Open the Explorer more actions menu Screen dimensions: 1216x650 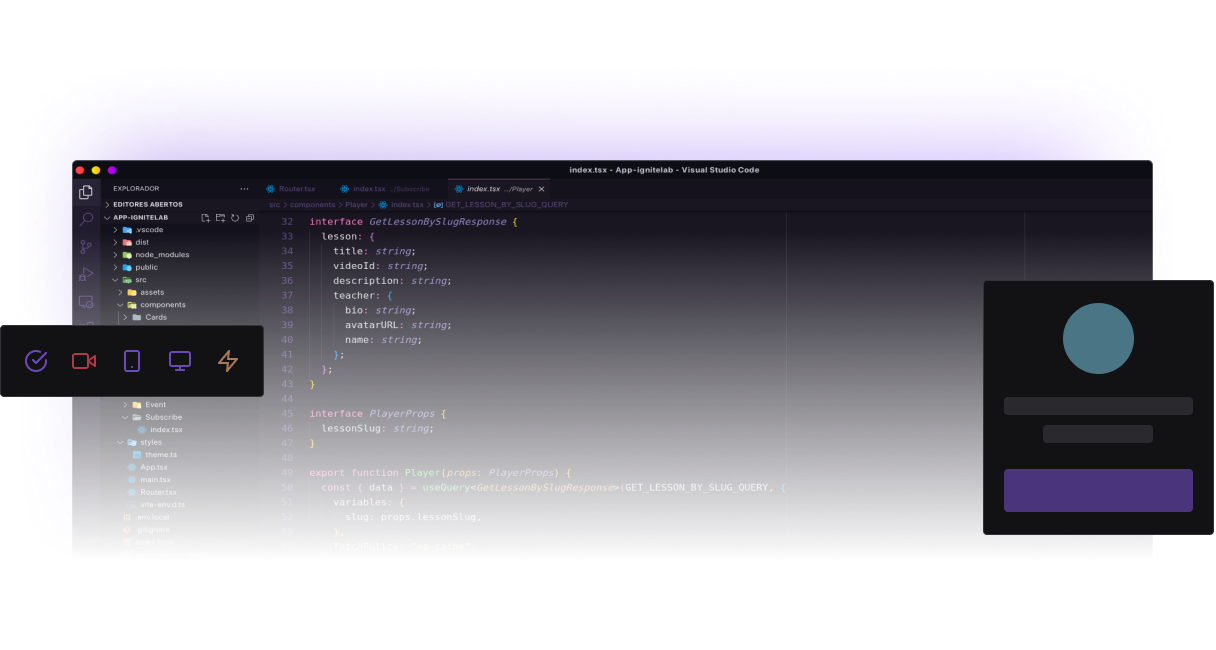[244, 189]
